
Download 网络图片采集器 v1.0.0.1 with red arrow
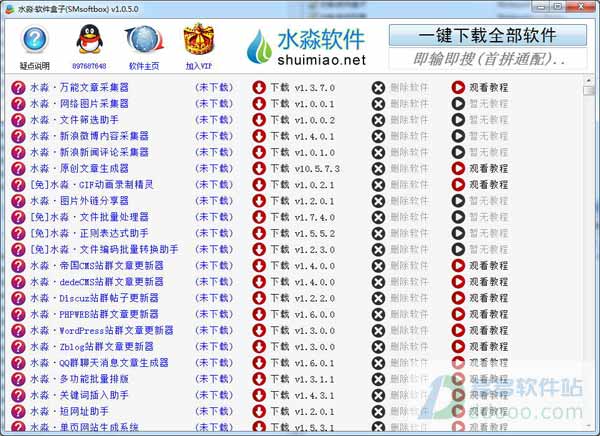click(x=259, y=104)
